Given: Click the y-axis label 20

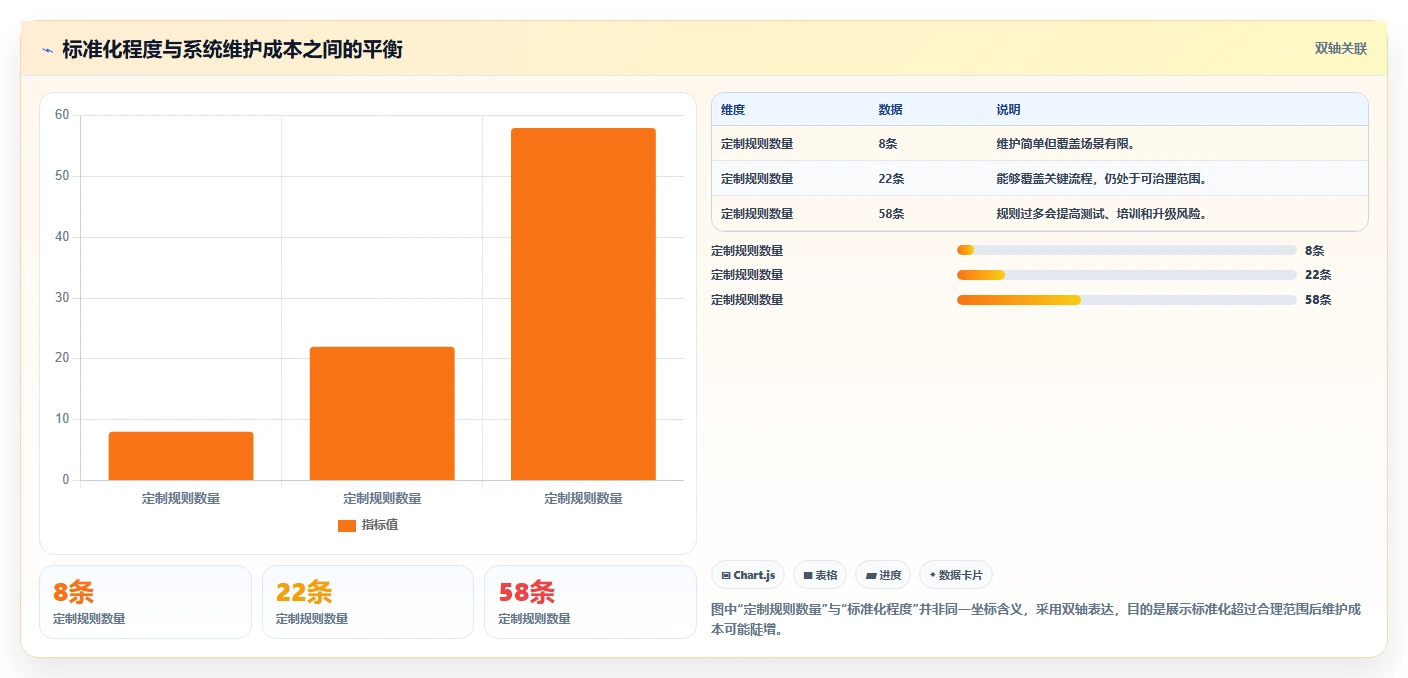Looking at the screenshot, I should (62, 358).
